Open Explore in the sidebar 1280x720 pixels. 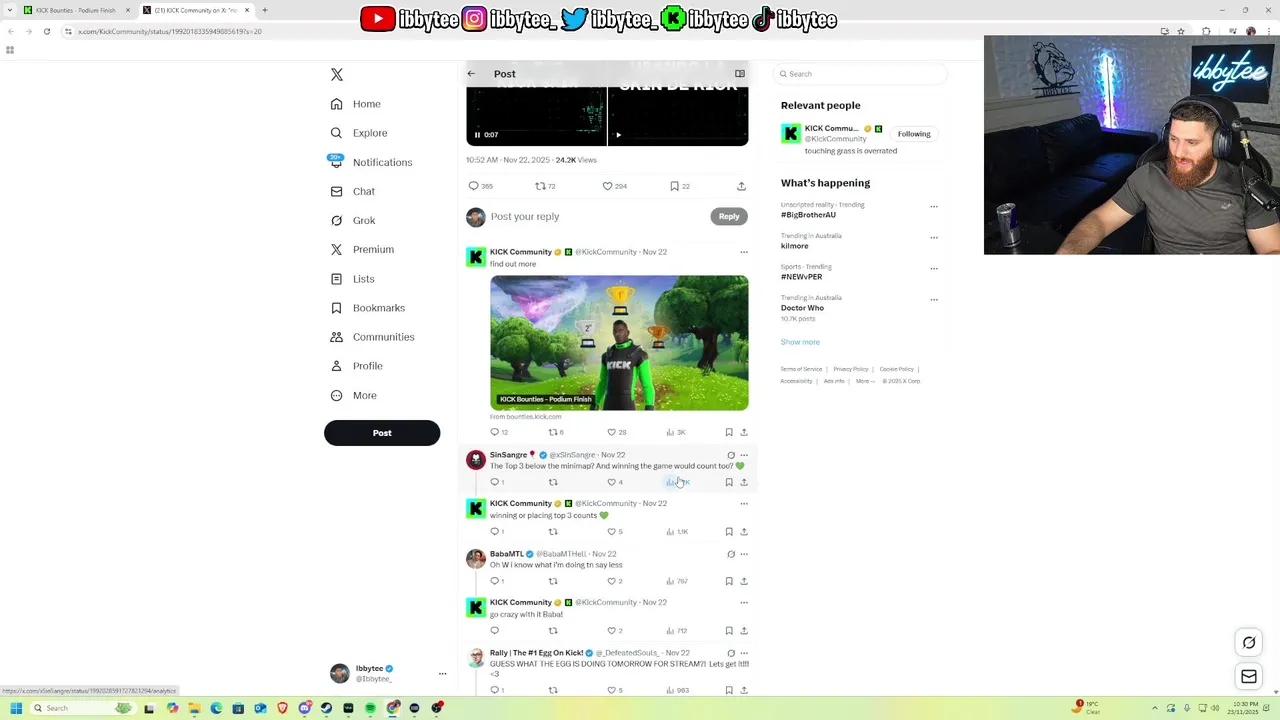point(358,133)
